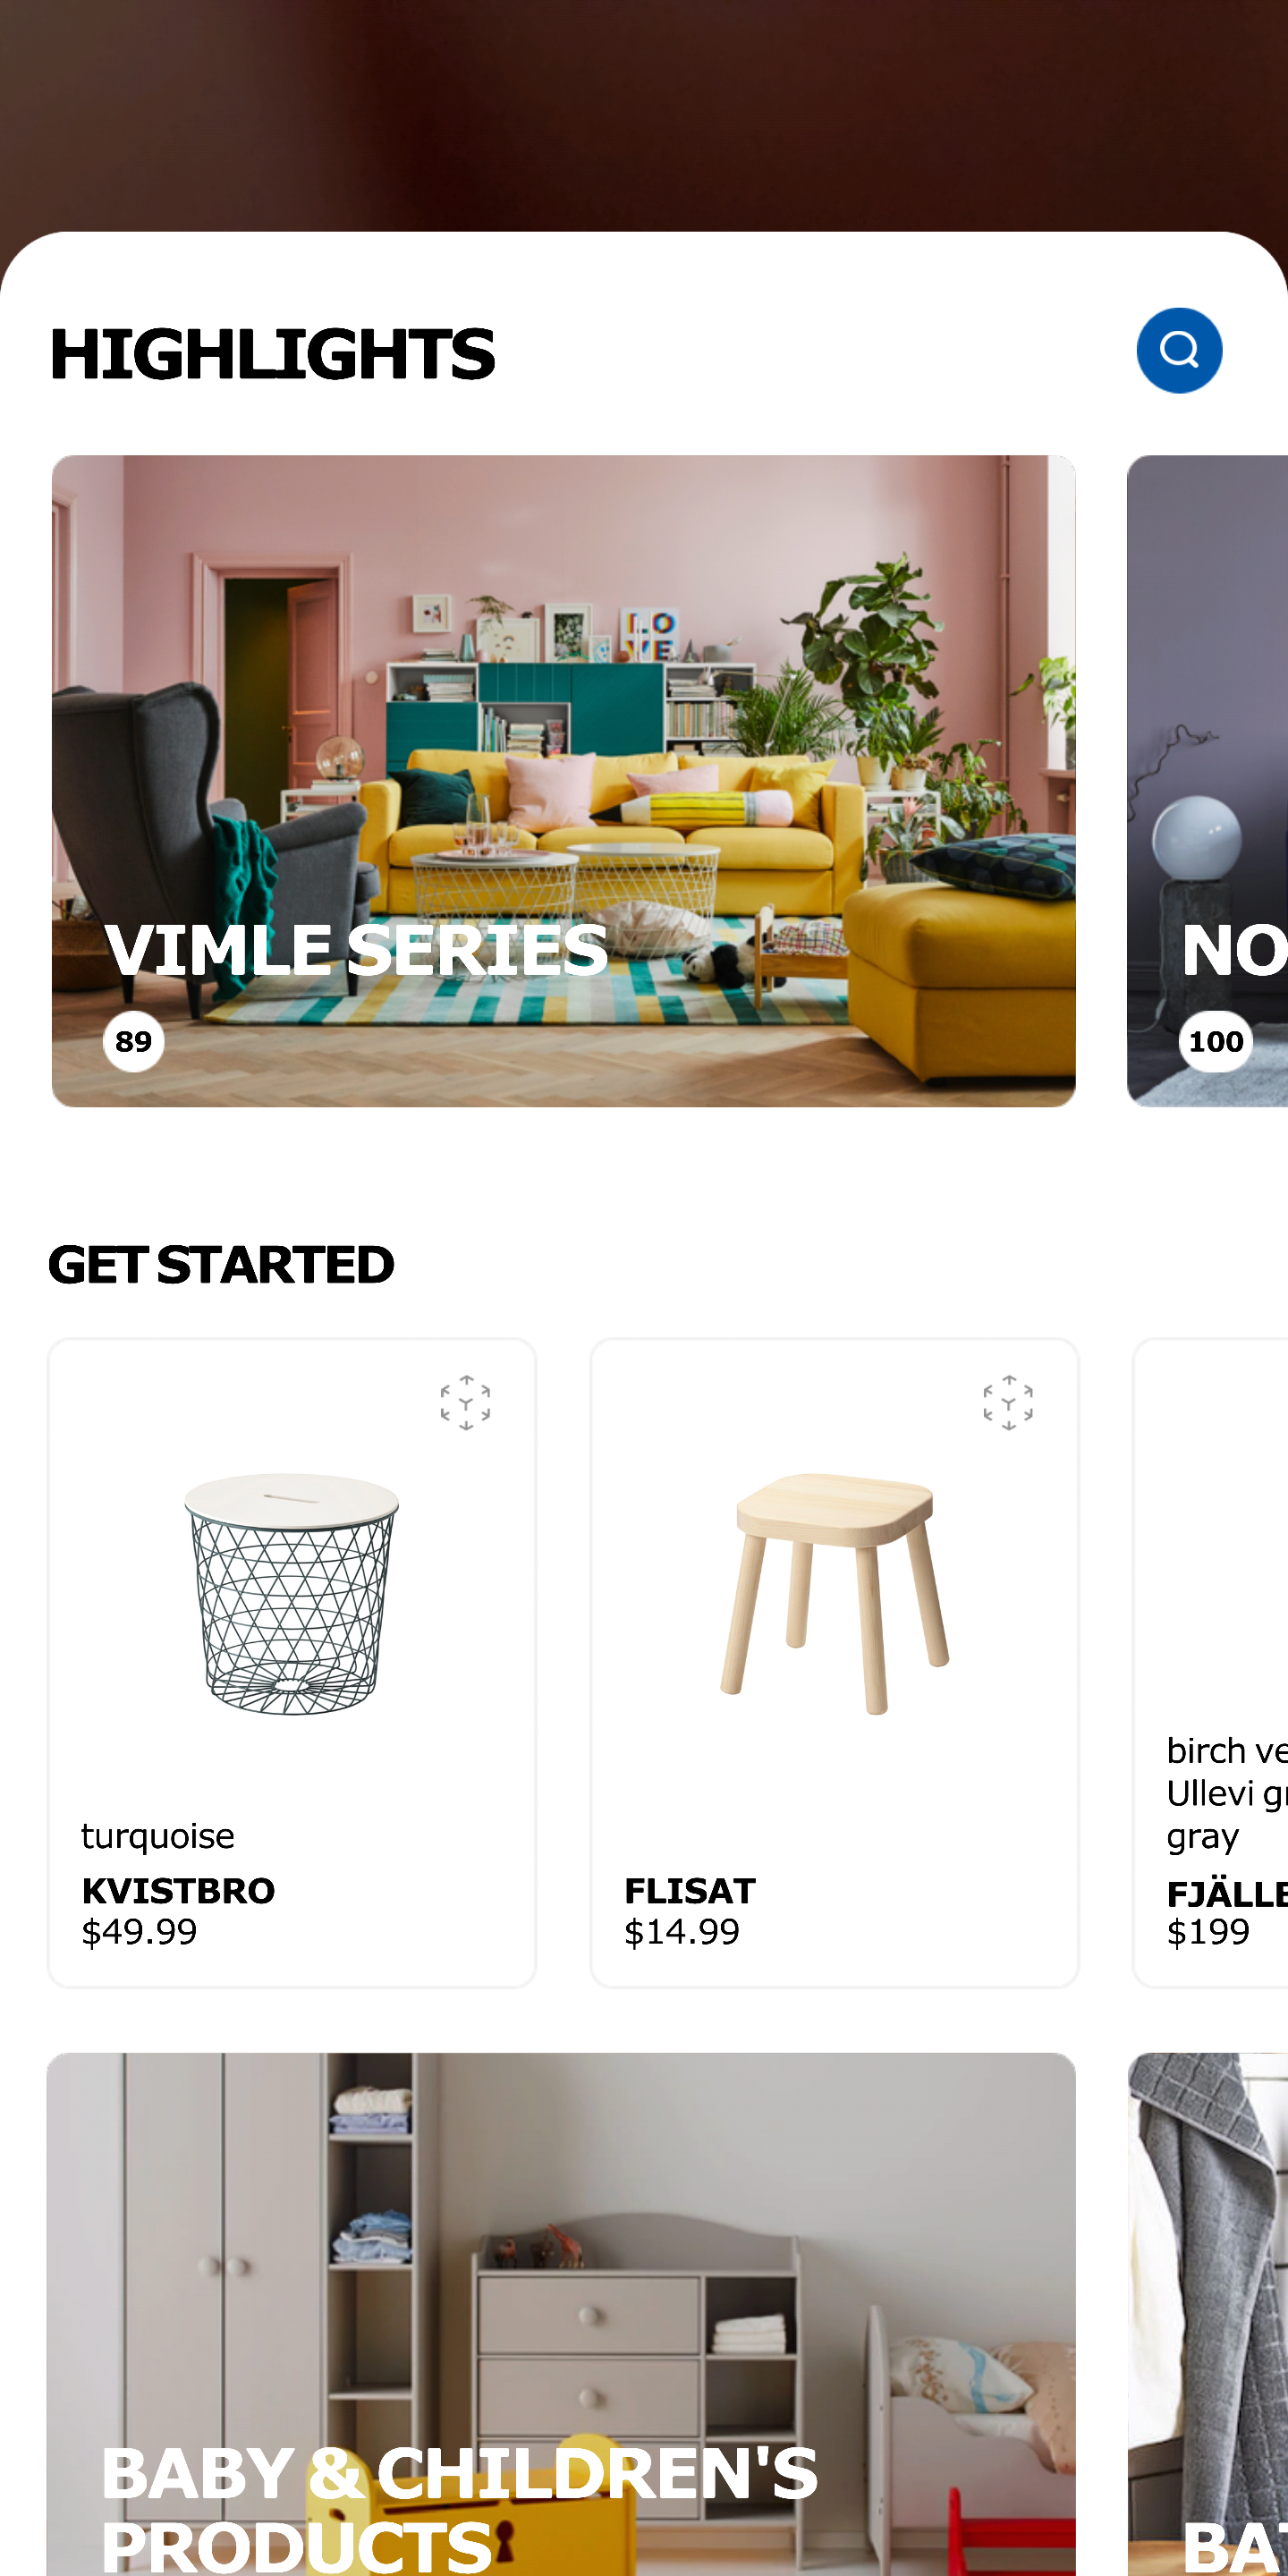Open AR view icon on KVISTBRO card

tap(465, 1402)
